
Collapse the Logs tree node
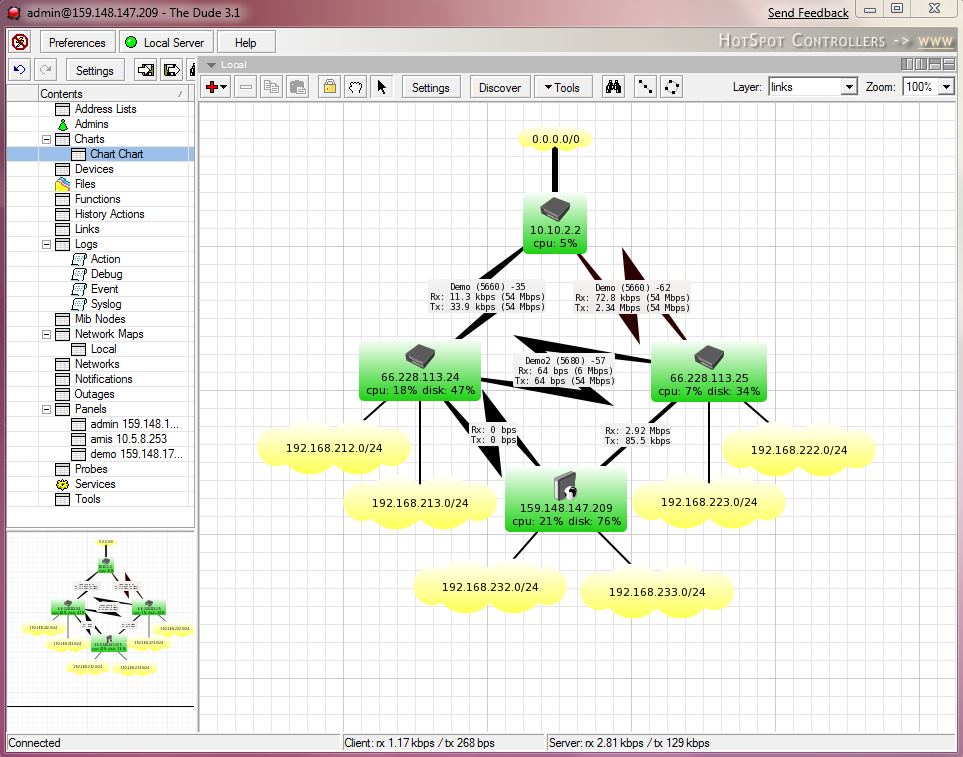click(x=47, y=244)
